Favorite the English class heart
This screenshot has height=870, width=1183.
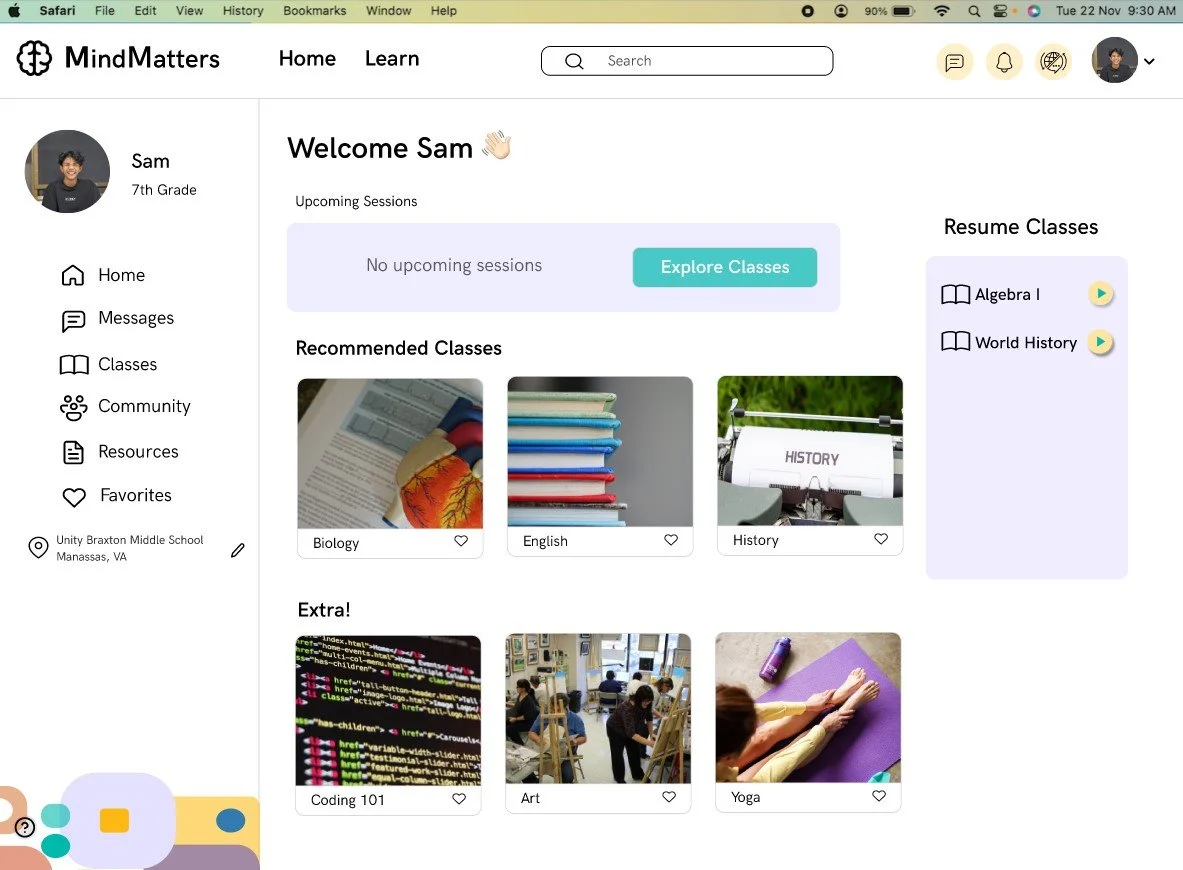[671, 540]
